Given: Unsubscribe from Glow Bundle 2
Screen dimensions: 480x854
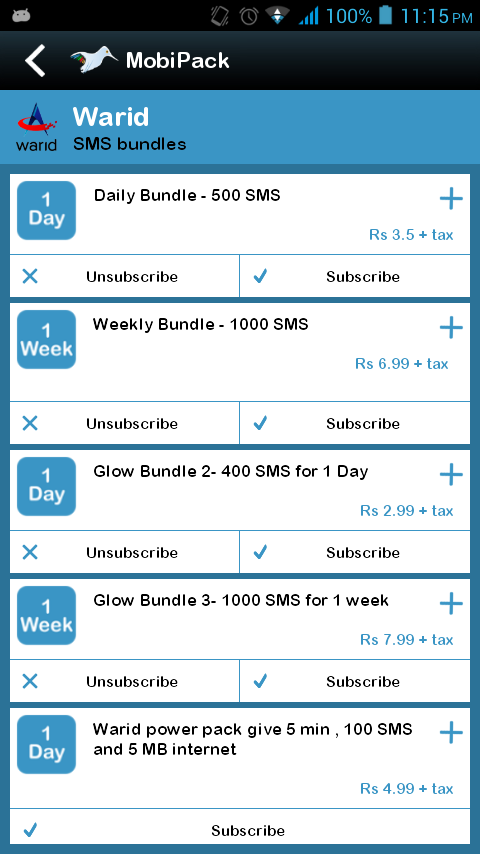Looking at the screenshot, I should 124,552.
